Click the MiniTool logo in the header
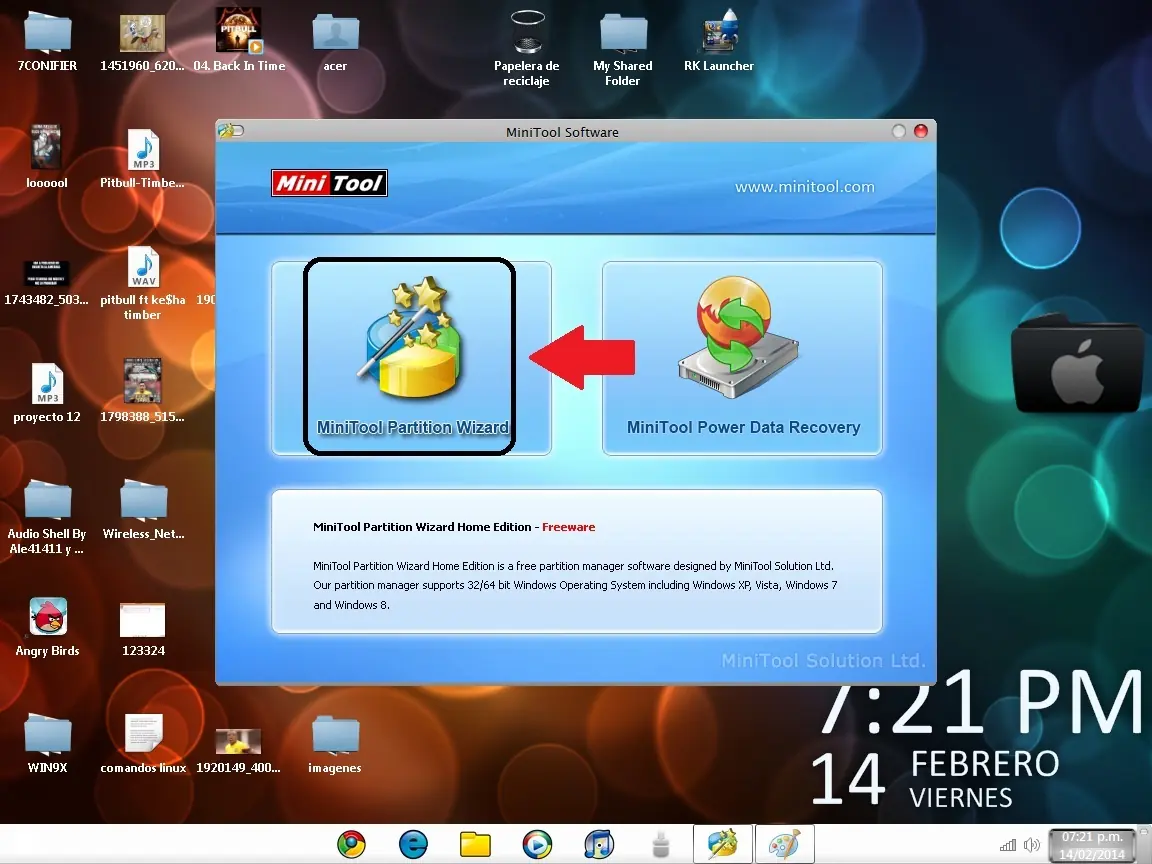The image size is (1152, 864). (329, 183)
